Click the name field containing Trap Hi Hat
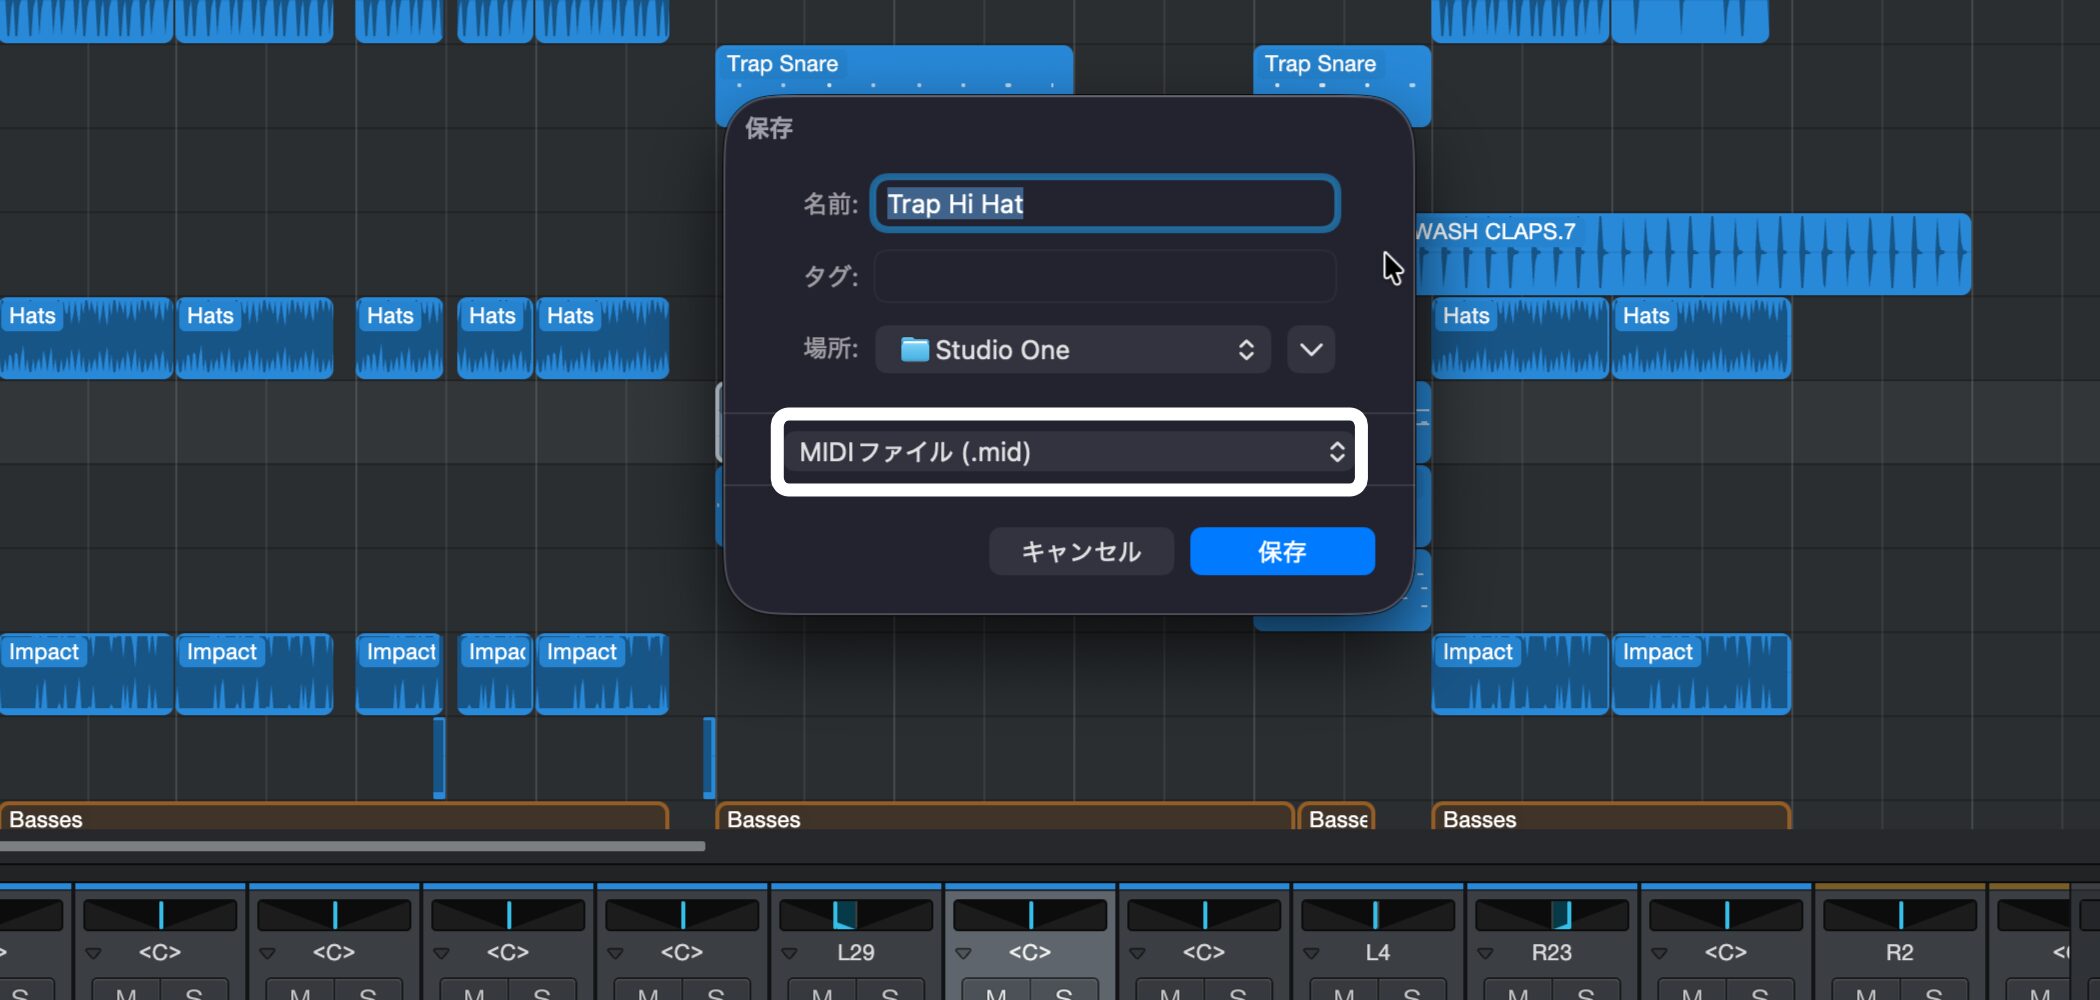This screenshot has width=2100, height=1000. [x=1104, y=204]
